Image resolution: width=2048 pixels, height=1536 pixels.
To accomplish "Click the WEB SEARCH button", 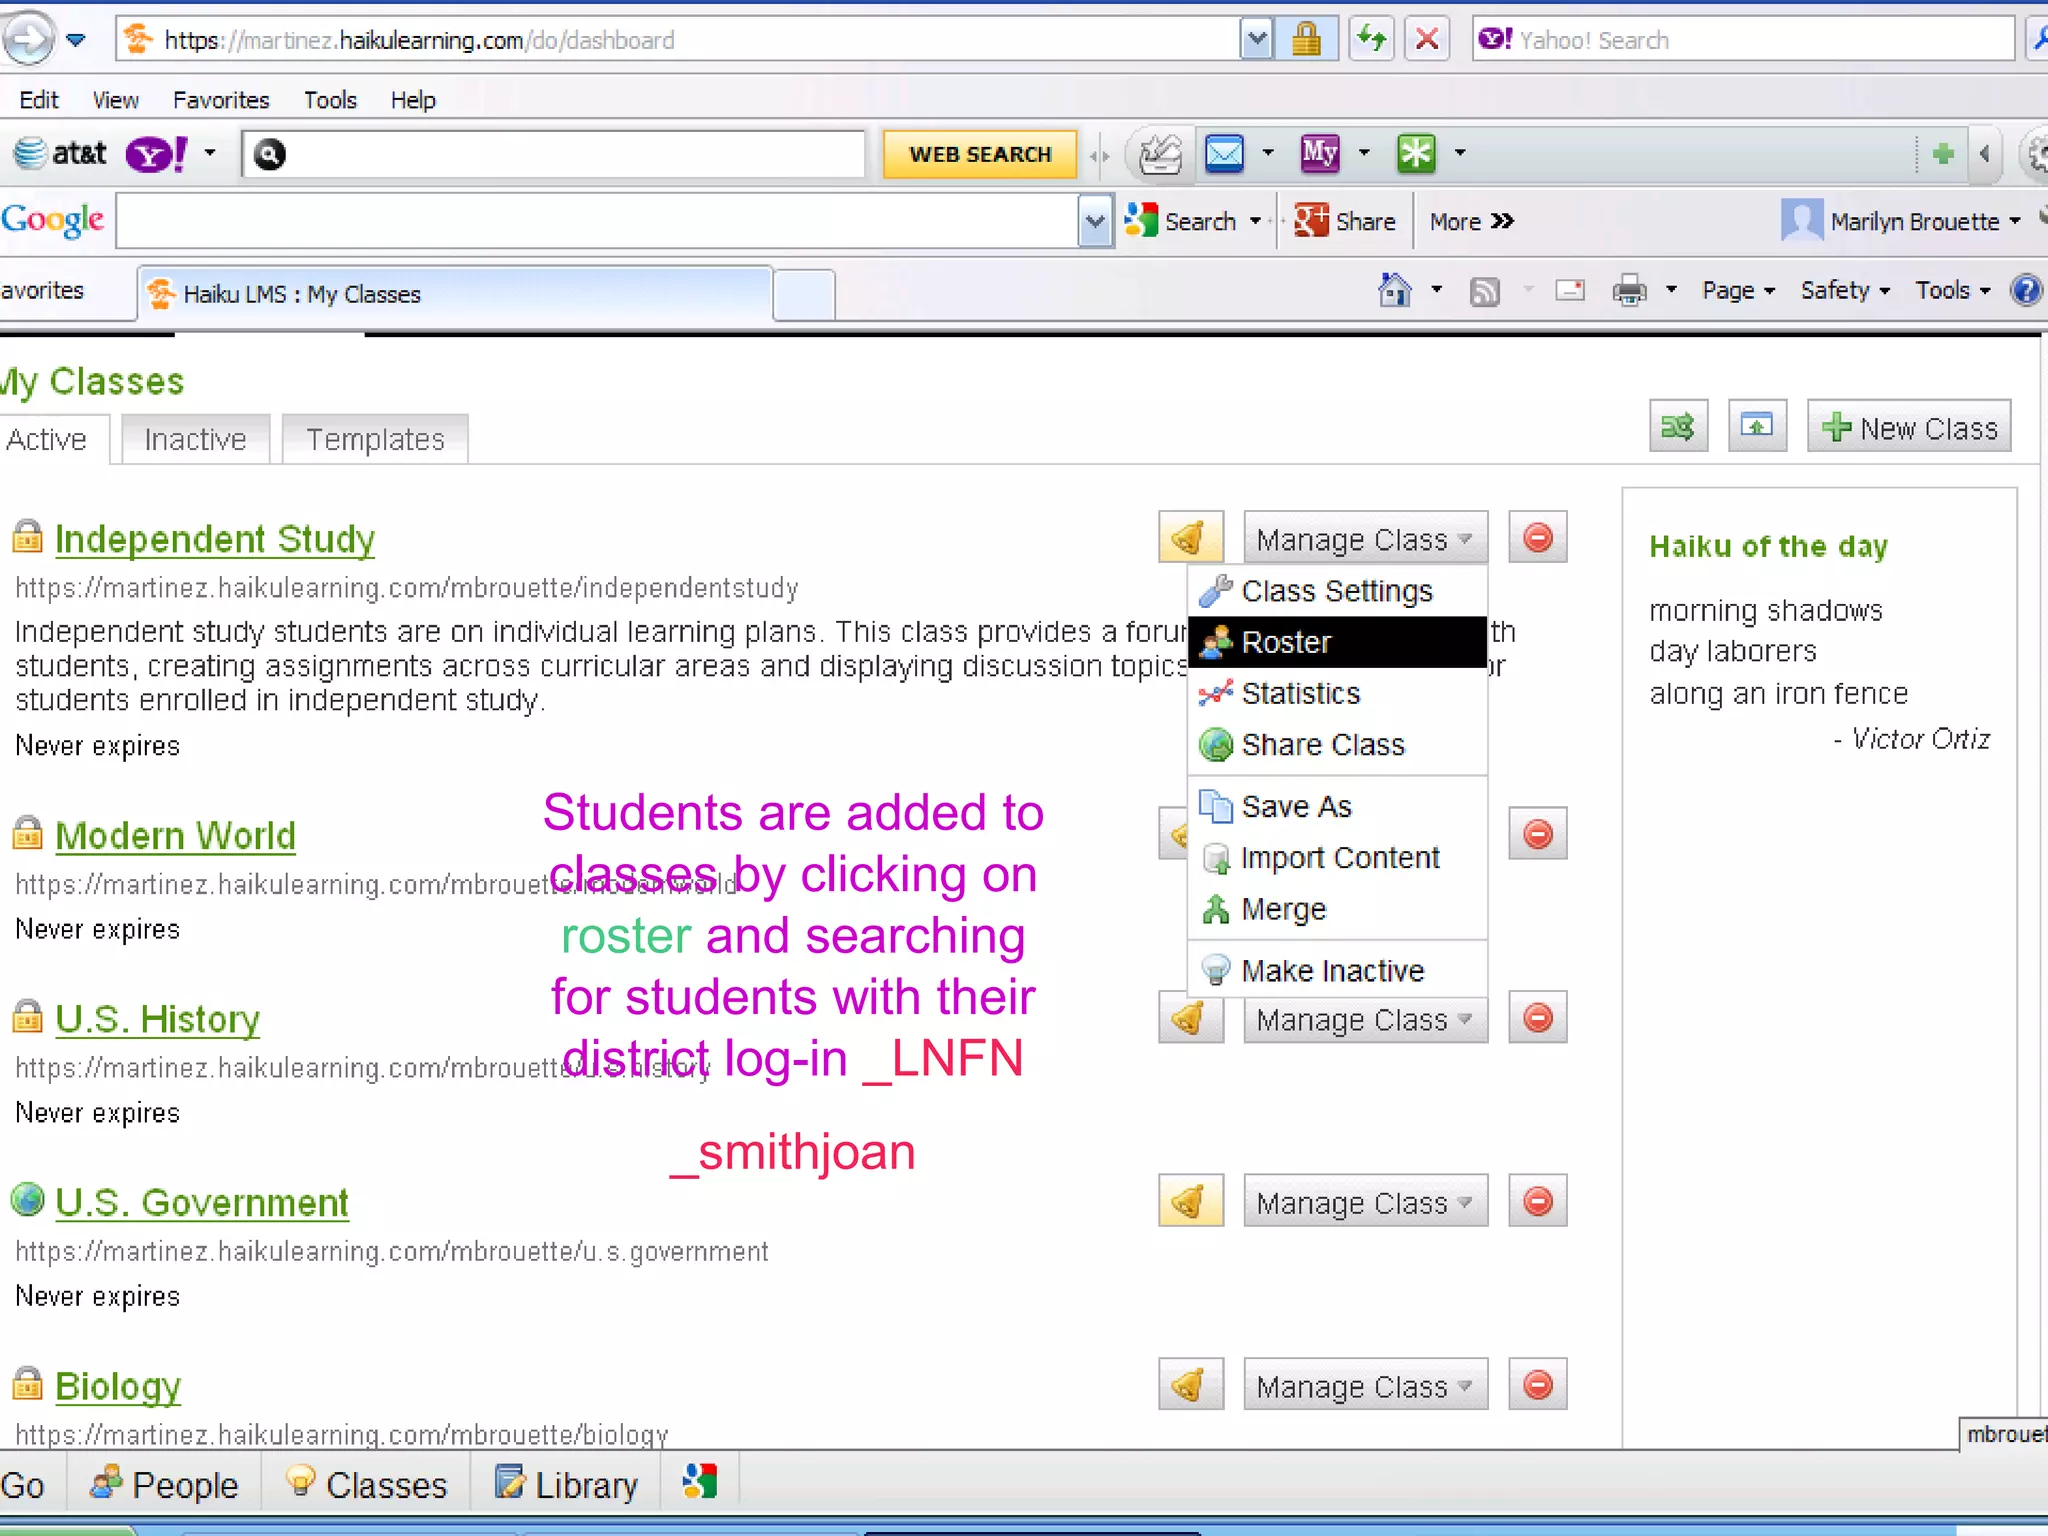I will click(x=980, y=154).
